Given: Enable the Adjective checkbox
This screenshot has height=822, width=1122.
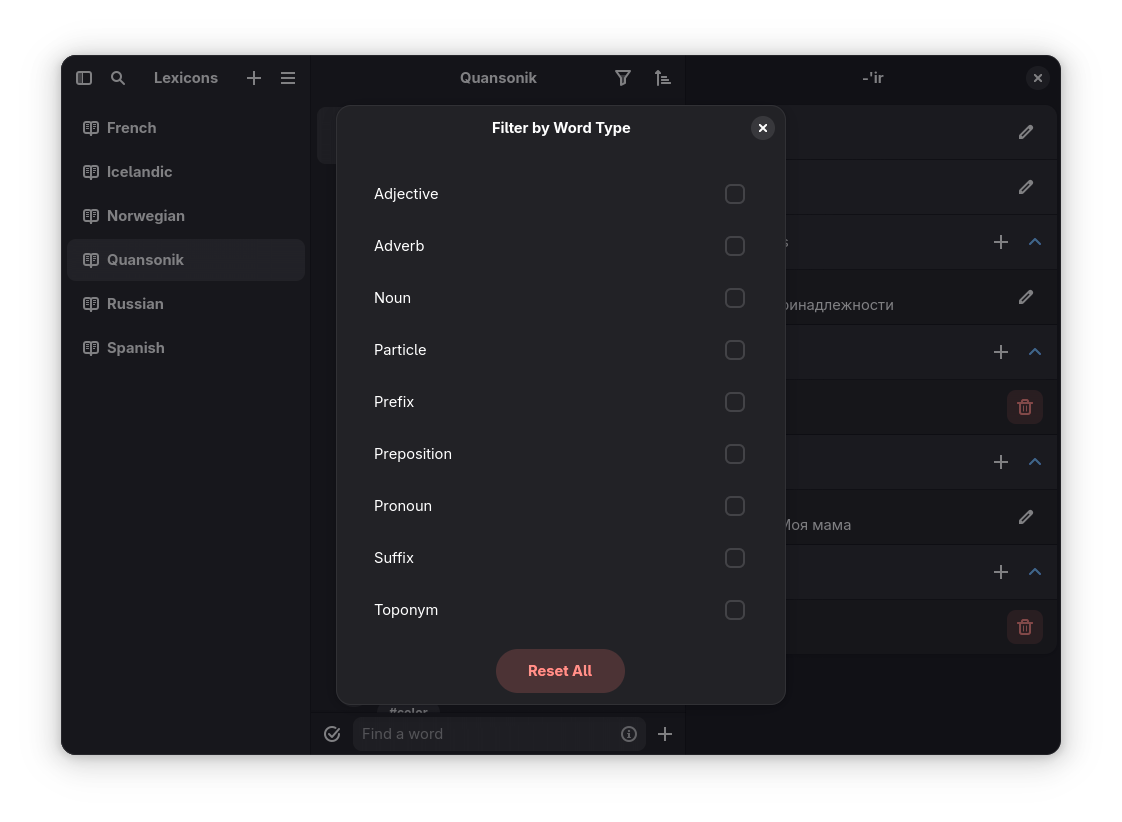Looking at the screenshot, I should click(x=735, y=194).
